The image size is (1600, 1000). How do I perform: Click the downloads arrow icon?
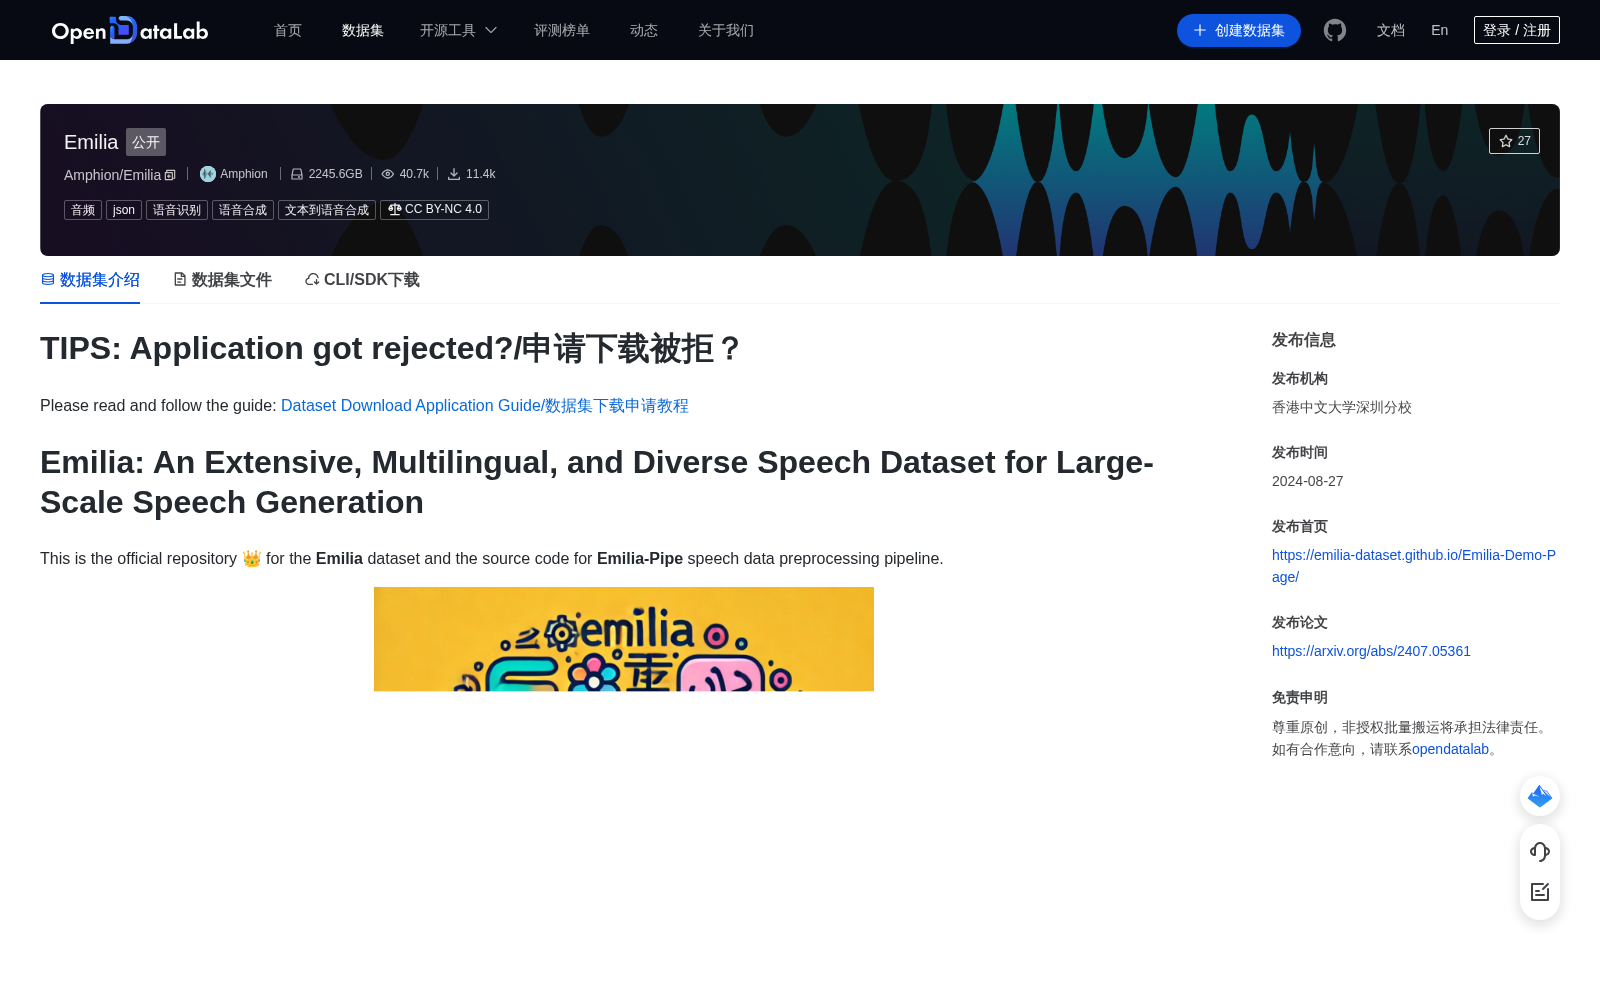[454, 174]
